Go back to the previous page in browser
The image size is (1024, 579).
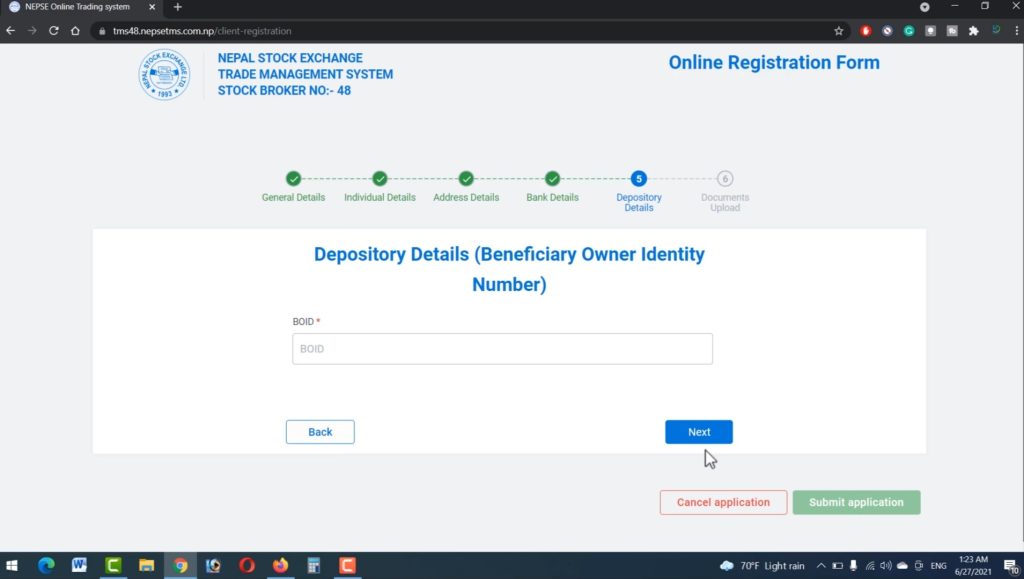click(10, 31)
